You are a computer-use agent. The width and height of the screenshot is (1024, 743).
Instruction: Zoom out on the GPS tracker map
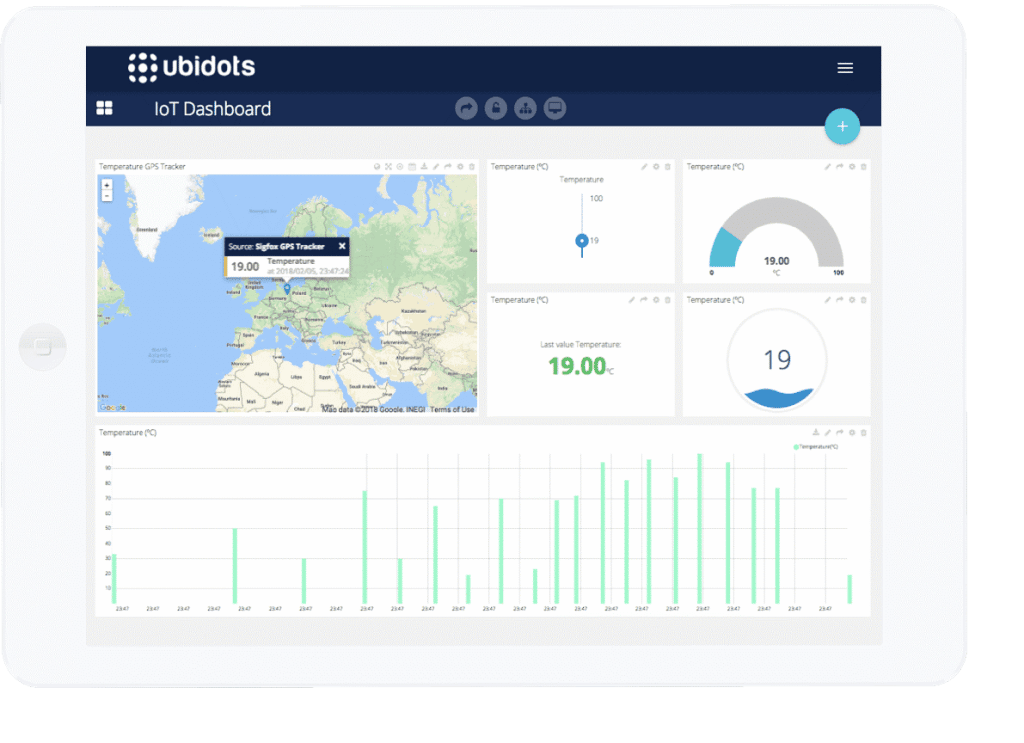pos(107,196)
